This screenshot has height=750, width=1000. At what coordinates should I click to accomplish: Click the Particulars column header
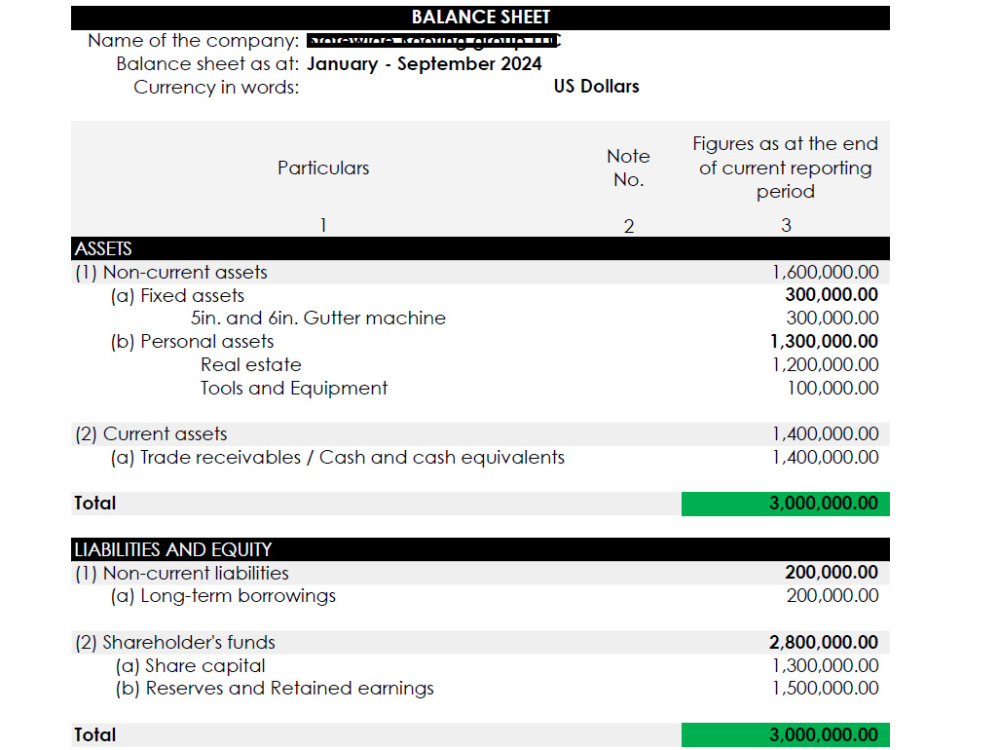click(323, 168)
